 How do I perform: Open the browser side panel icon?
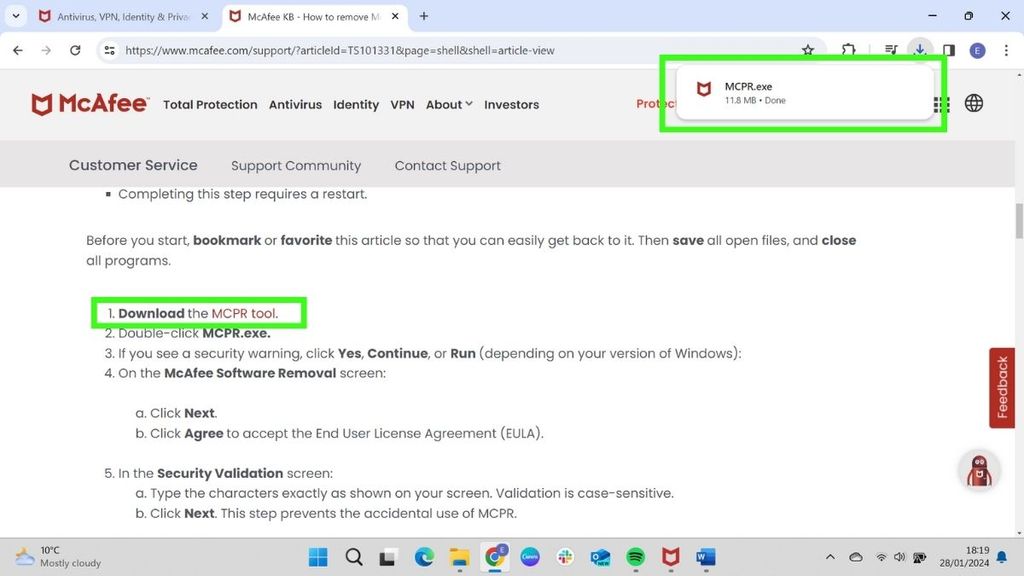(x=948, y=50)
